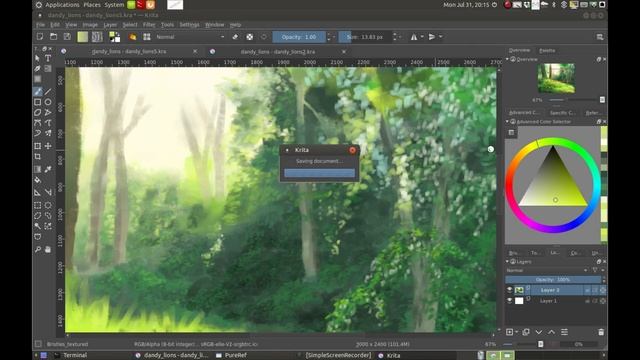Viewport: 640px width, 360px height.
Task: Select the Fill bucket tool
Action: (x=38, y=180)
